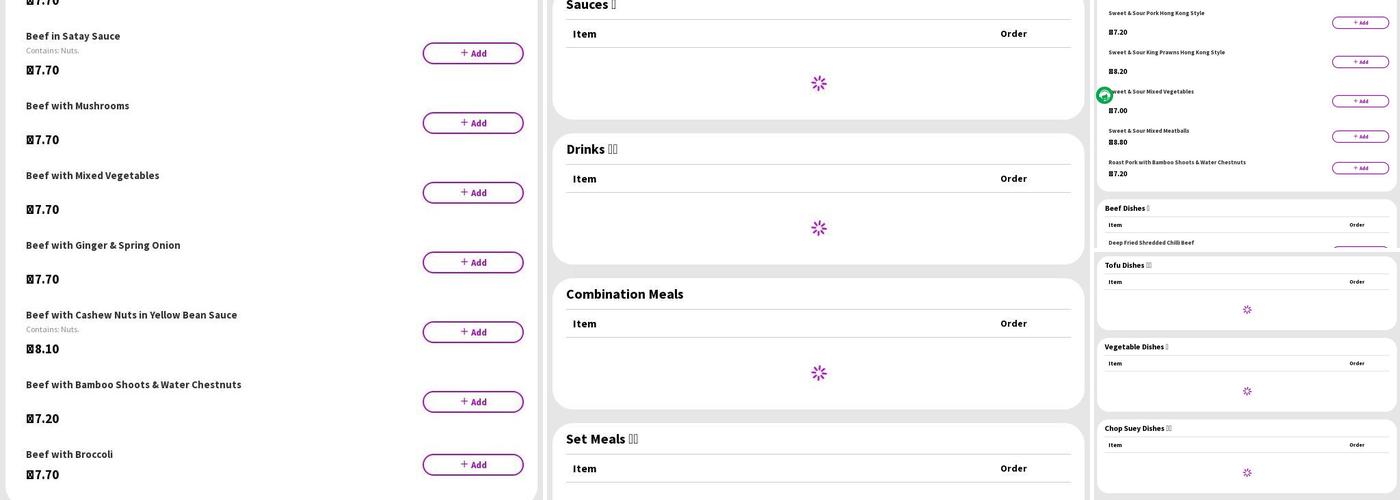This screenshot has width=1400, height=500.
Task: Add Beef in Satay Sauce to order
Action: point(472,53)
